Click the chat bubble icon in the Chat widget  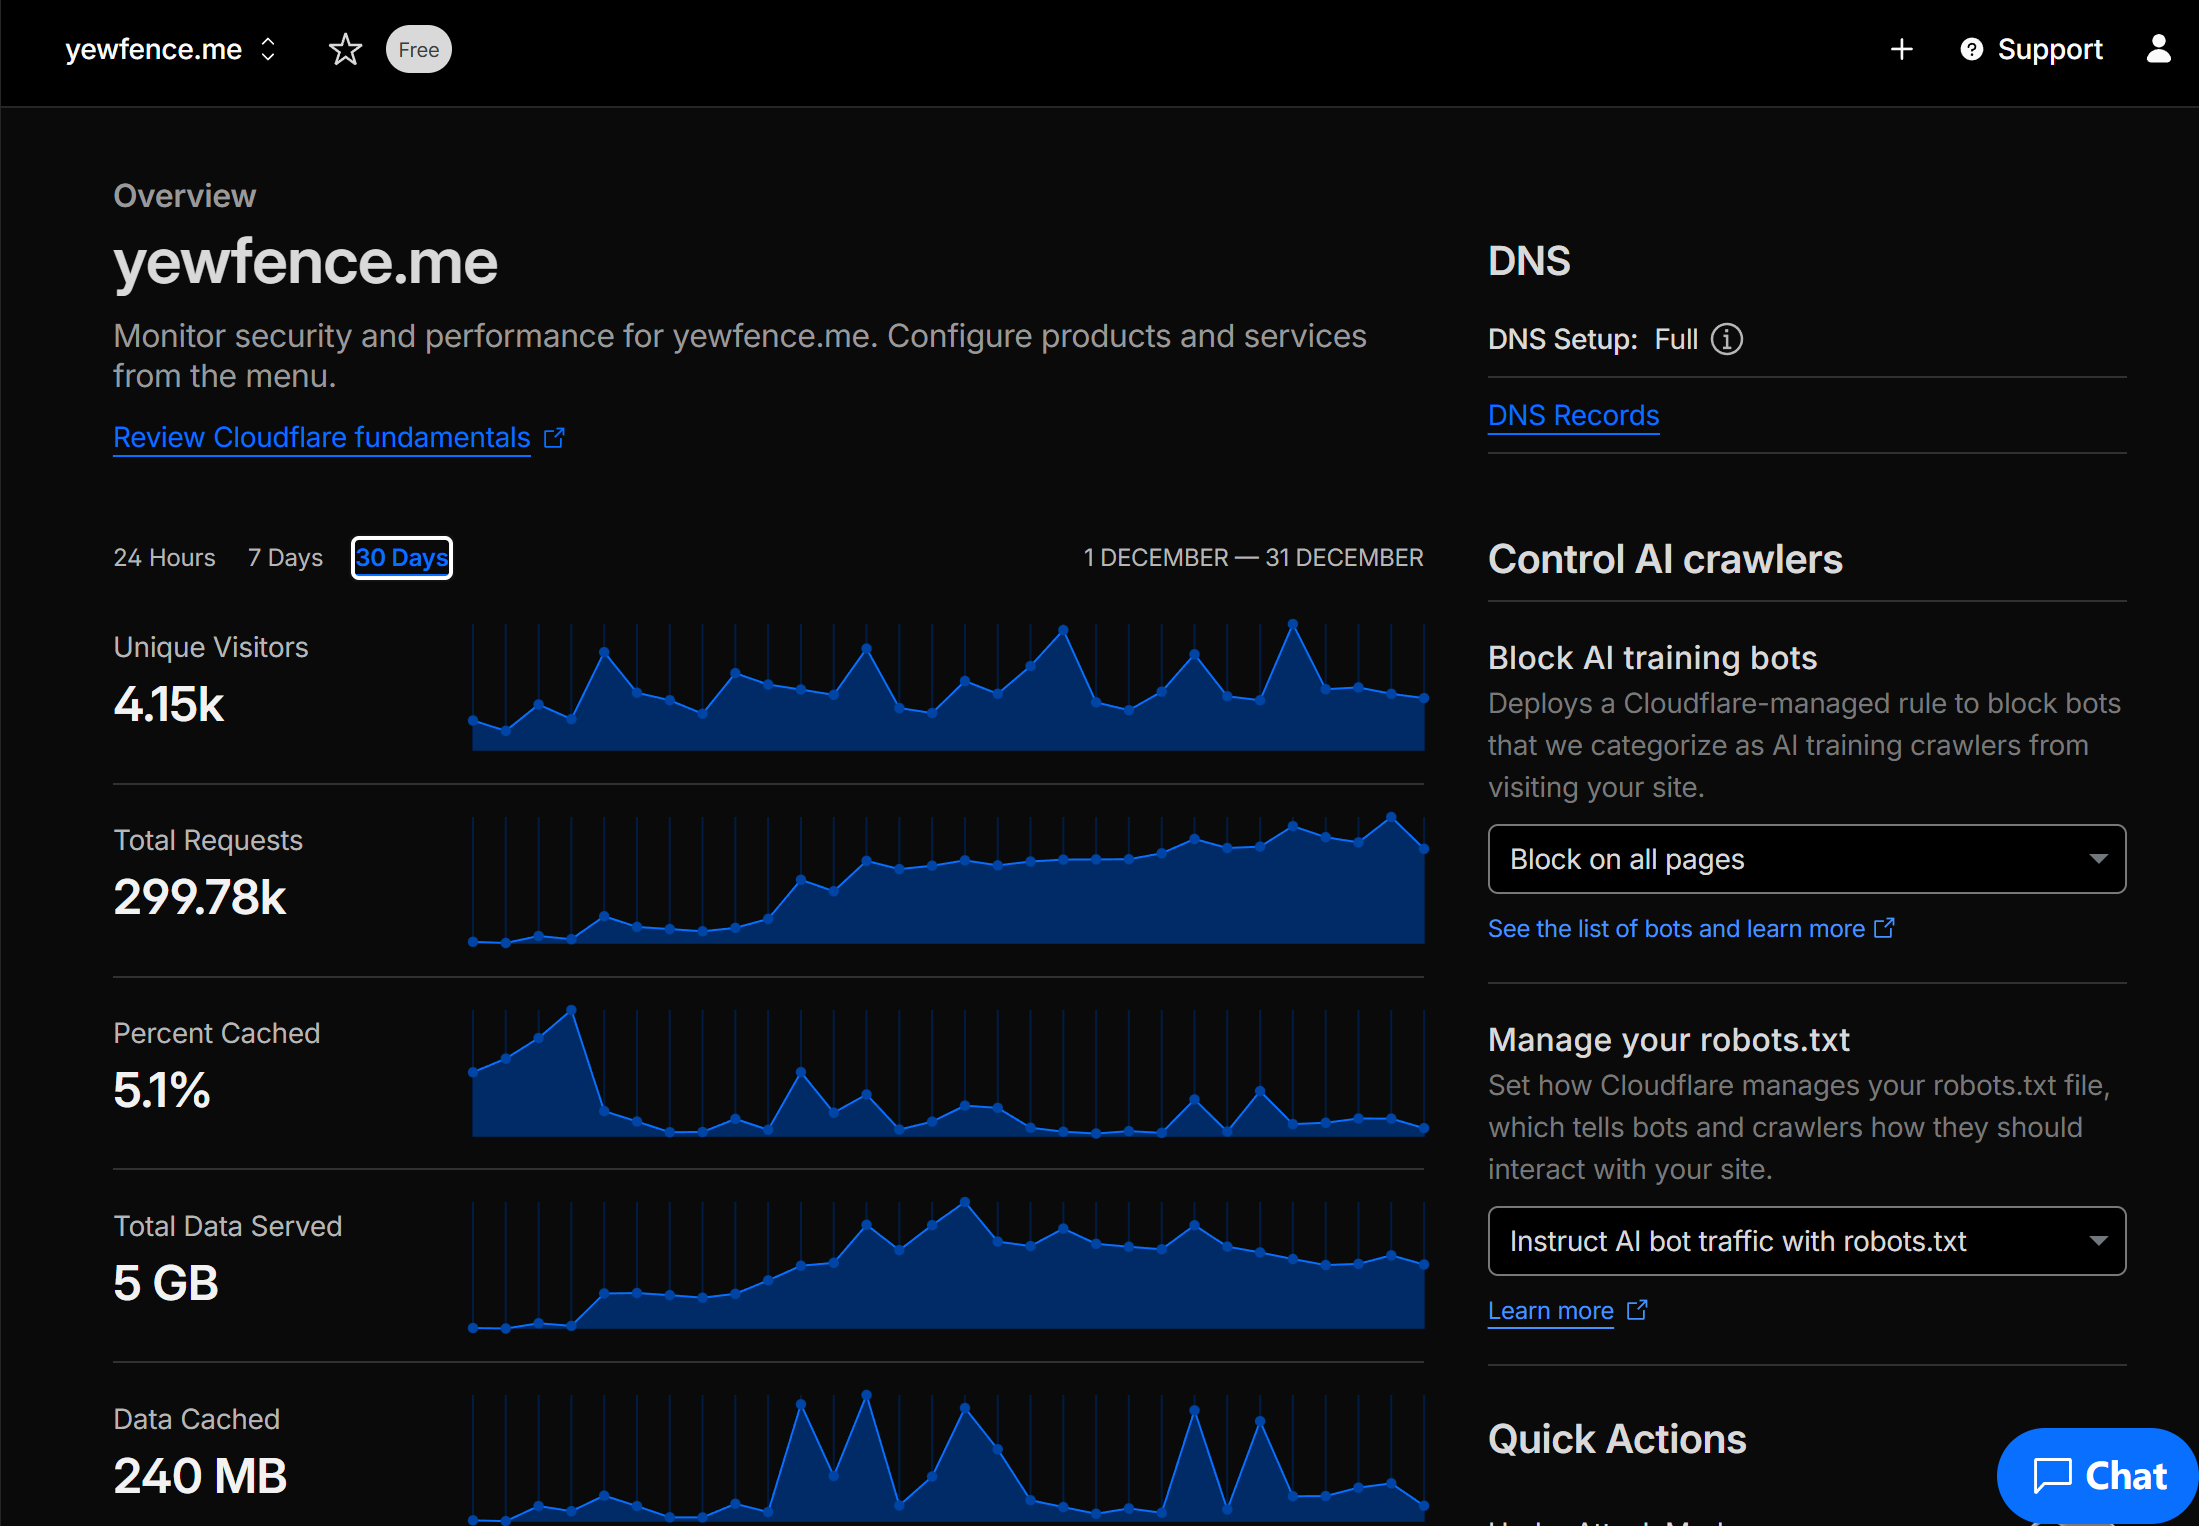pos(2053,1475)
